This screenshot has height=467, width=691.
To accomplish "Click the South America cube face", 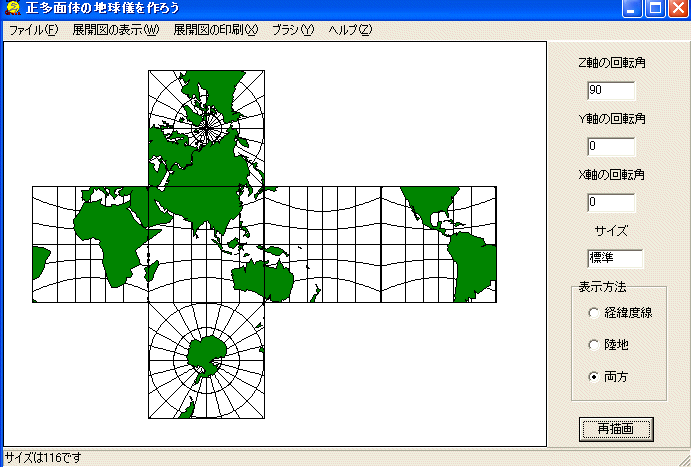I will tap(439, 245).
